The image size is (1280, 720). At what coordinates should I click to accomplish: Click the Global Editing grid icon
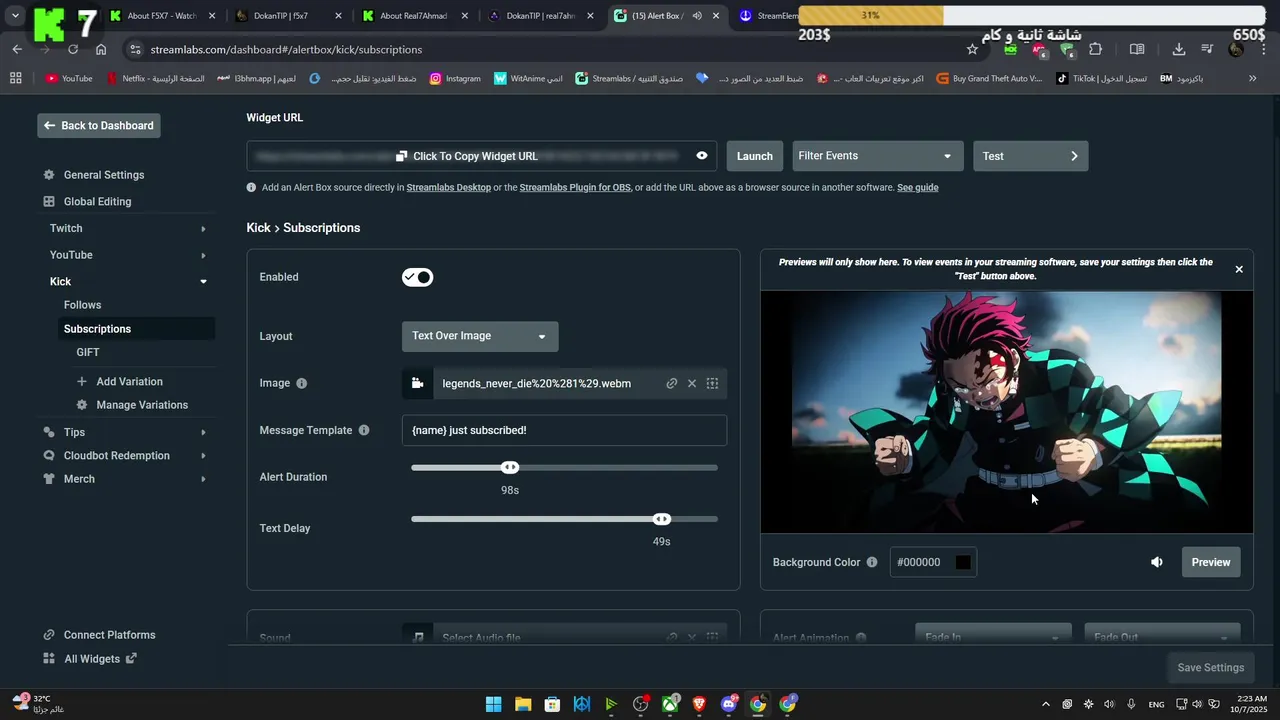point(49,201)
